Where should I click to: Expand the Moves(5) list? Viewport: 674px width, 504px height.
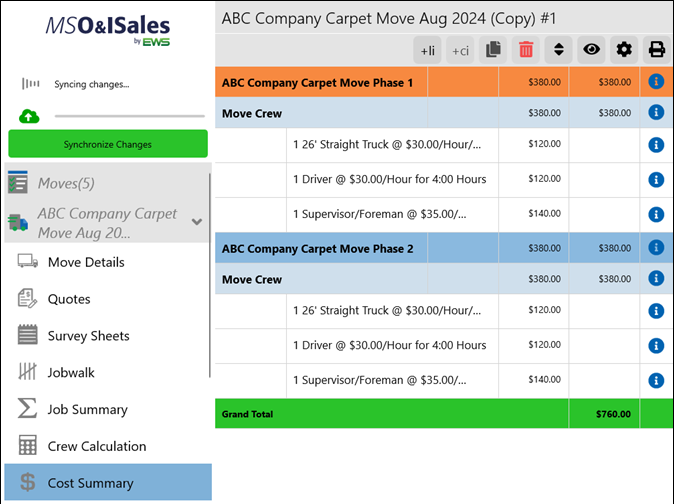point(66,183)
